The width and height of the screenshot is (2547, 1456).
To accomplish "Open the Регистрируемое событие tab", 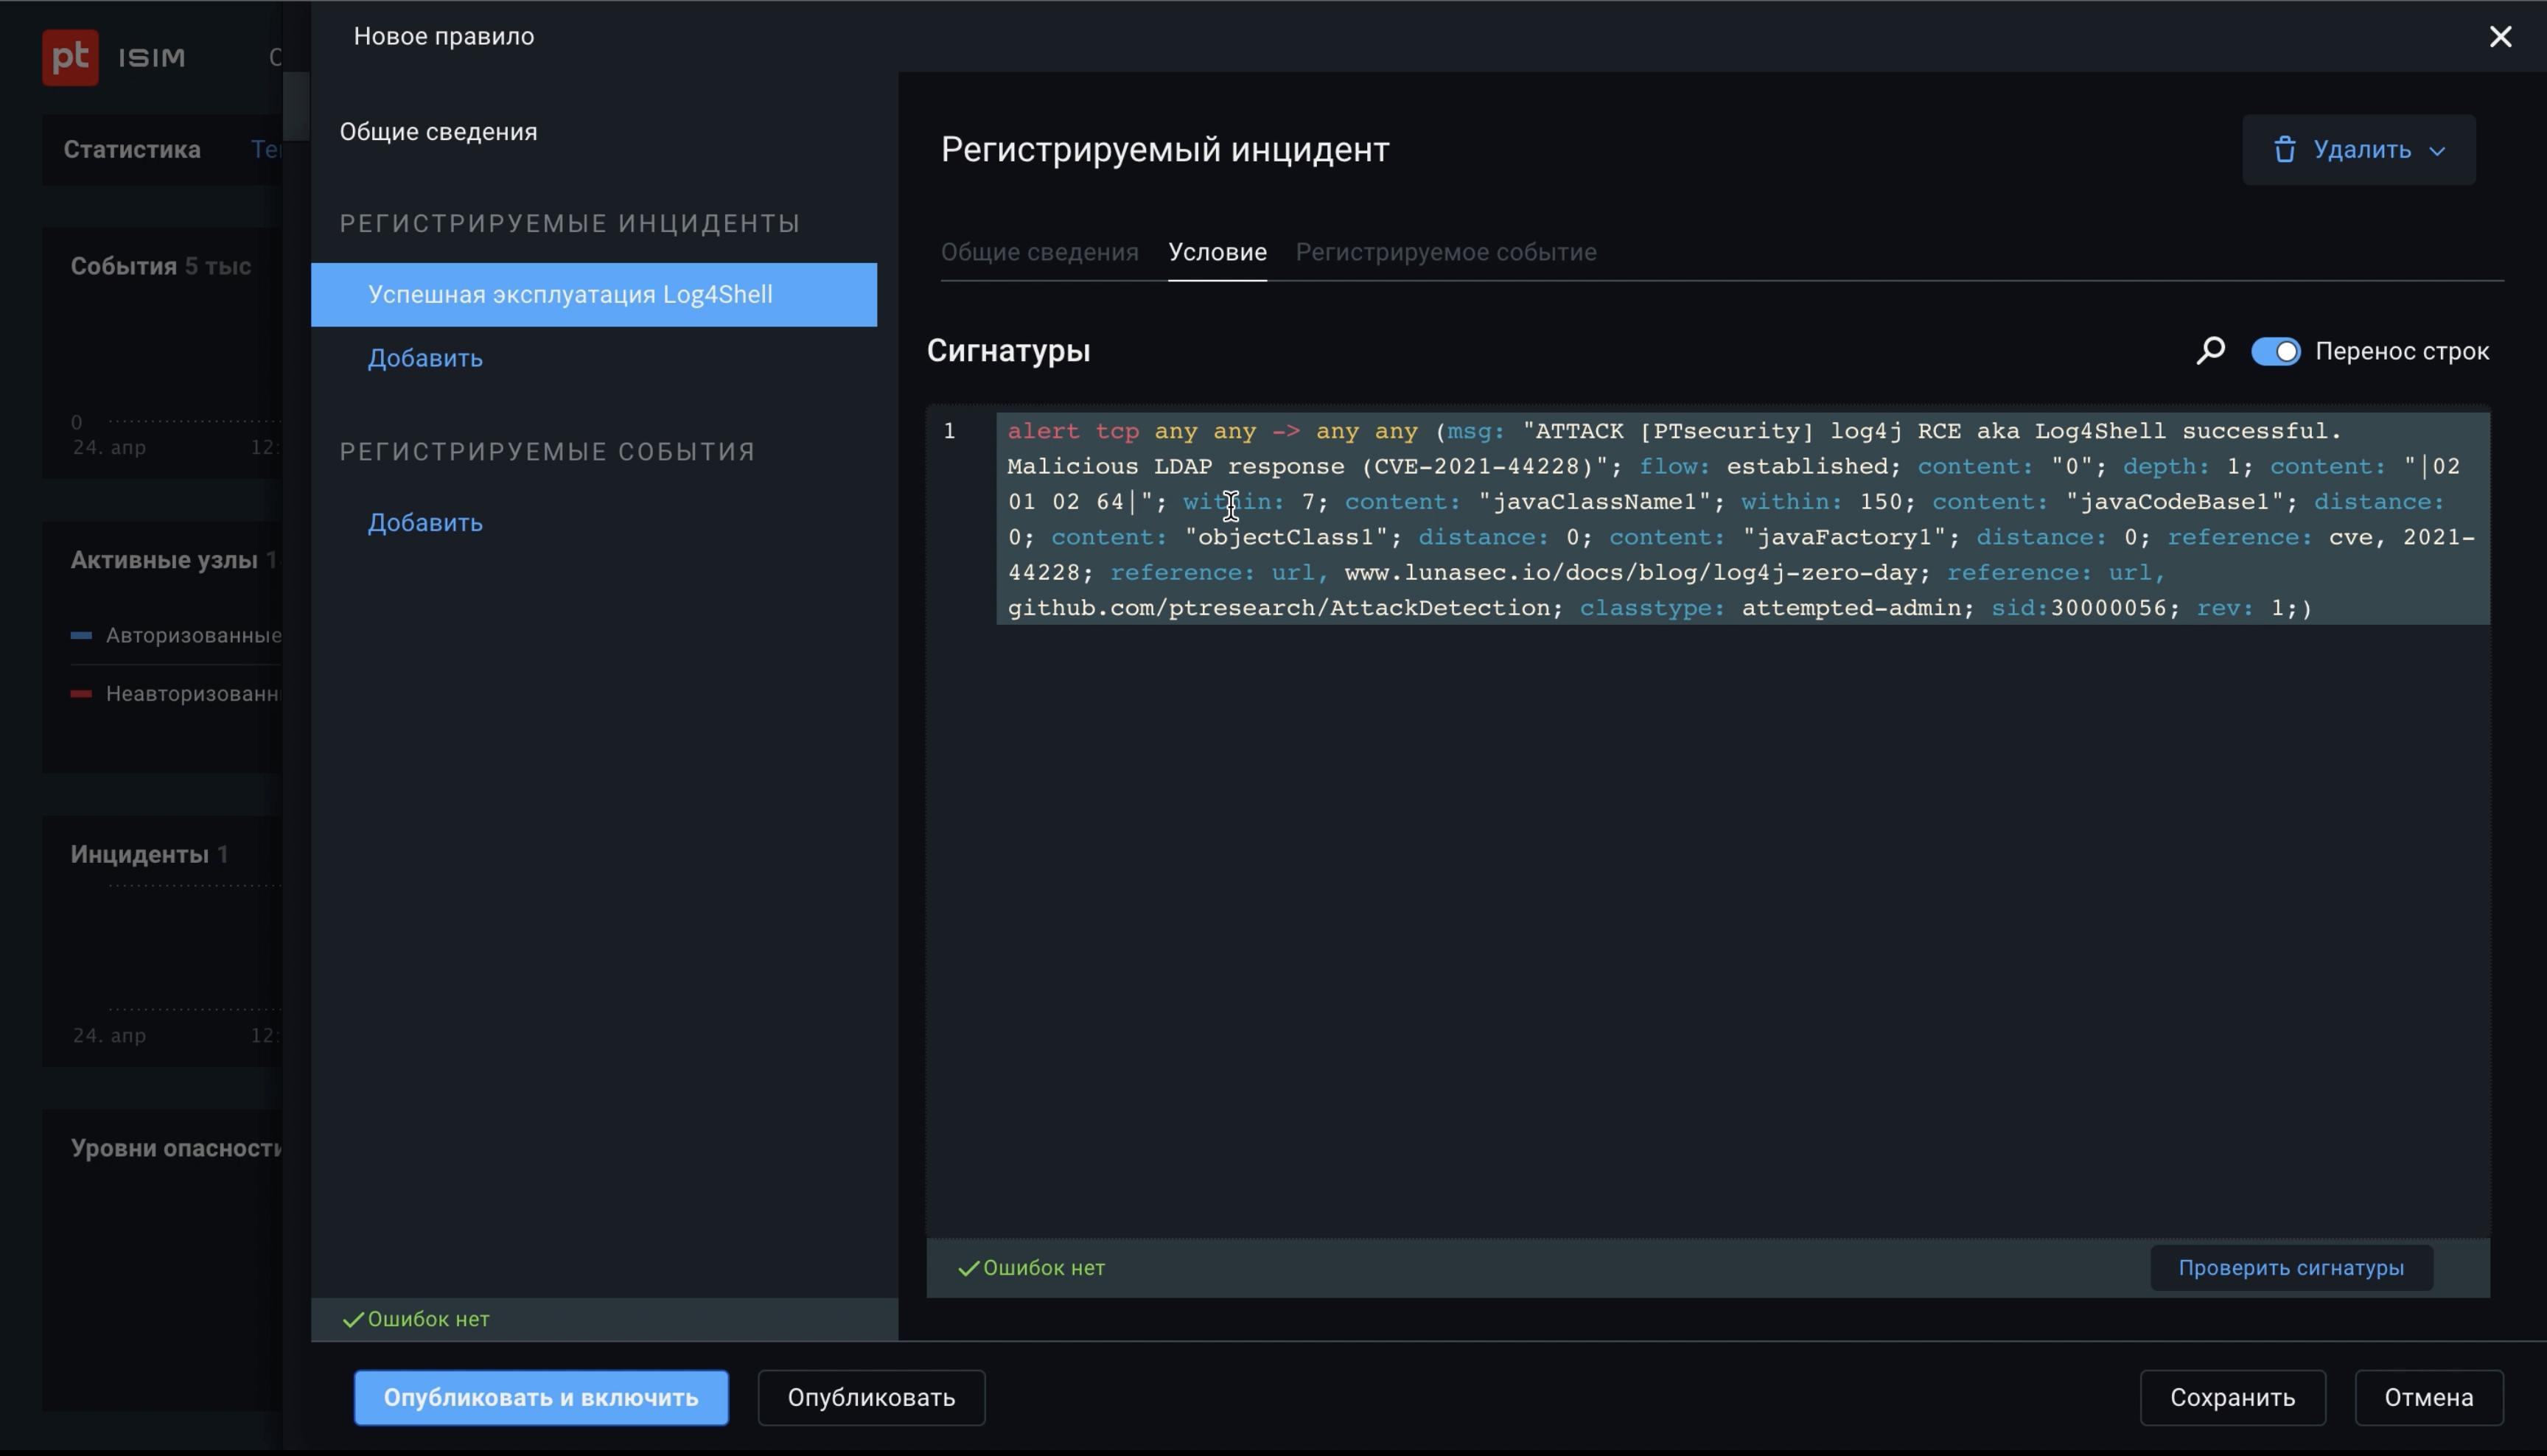I will click(1445, 252).
